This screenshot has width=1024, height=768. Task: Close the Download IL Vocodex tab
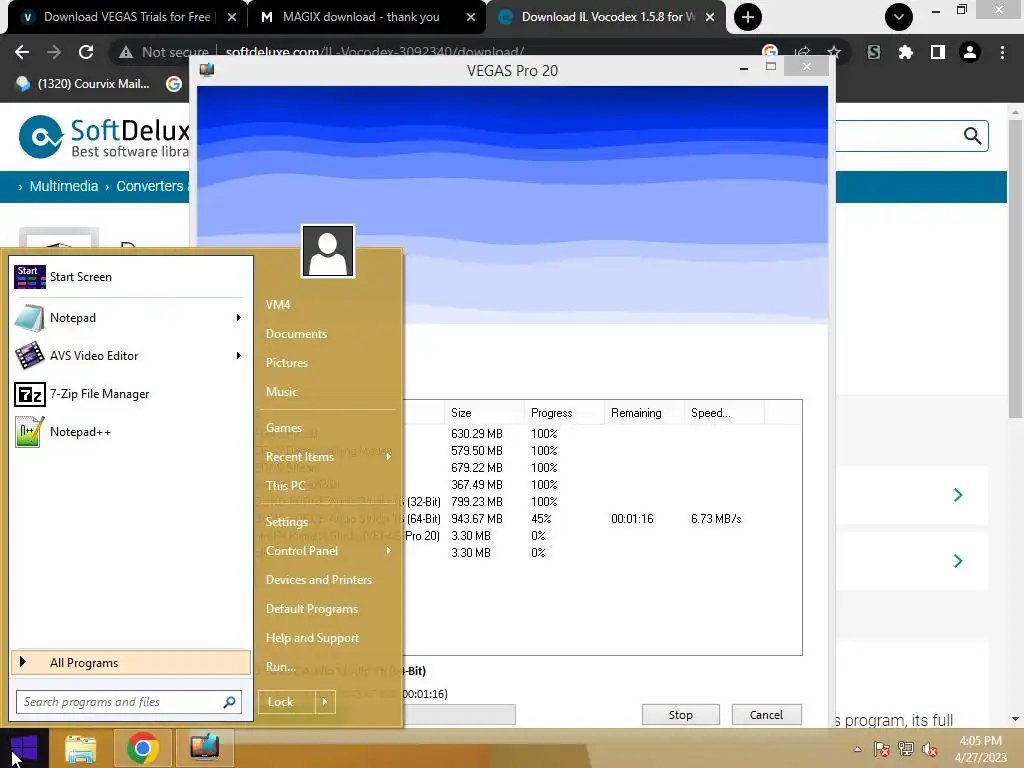710,18
